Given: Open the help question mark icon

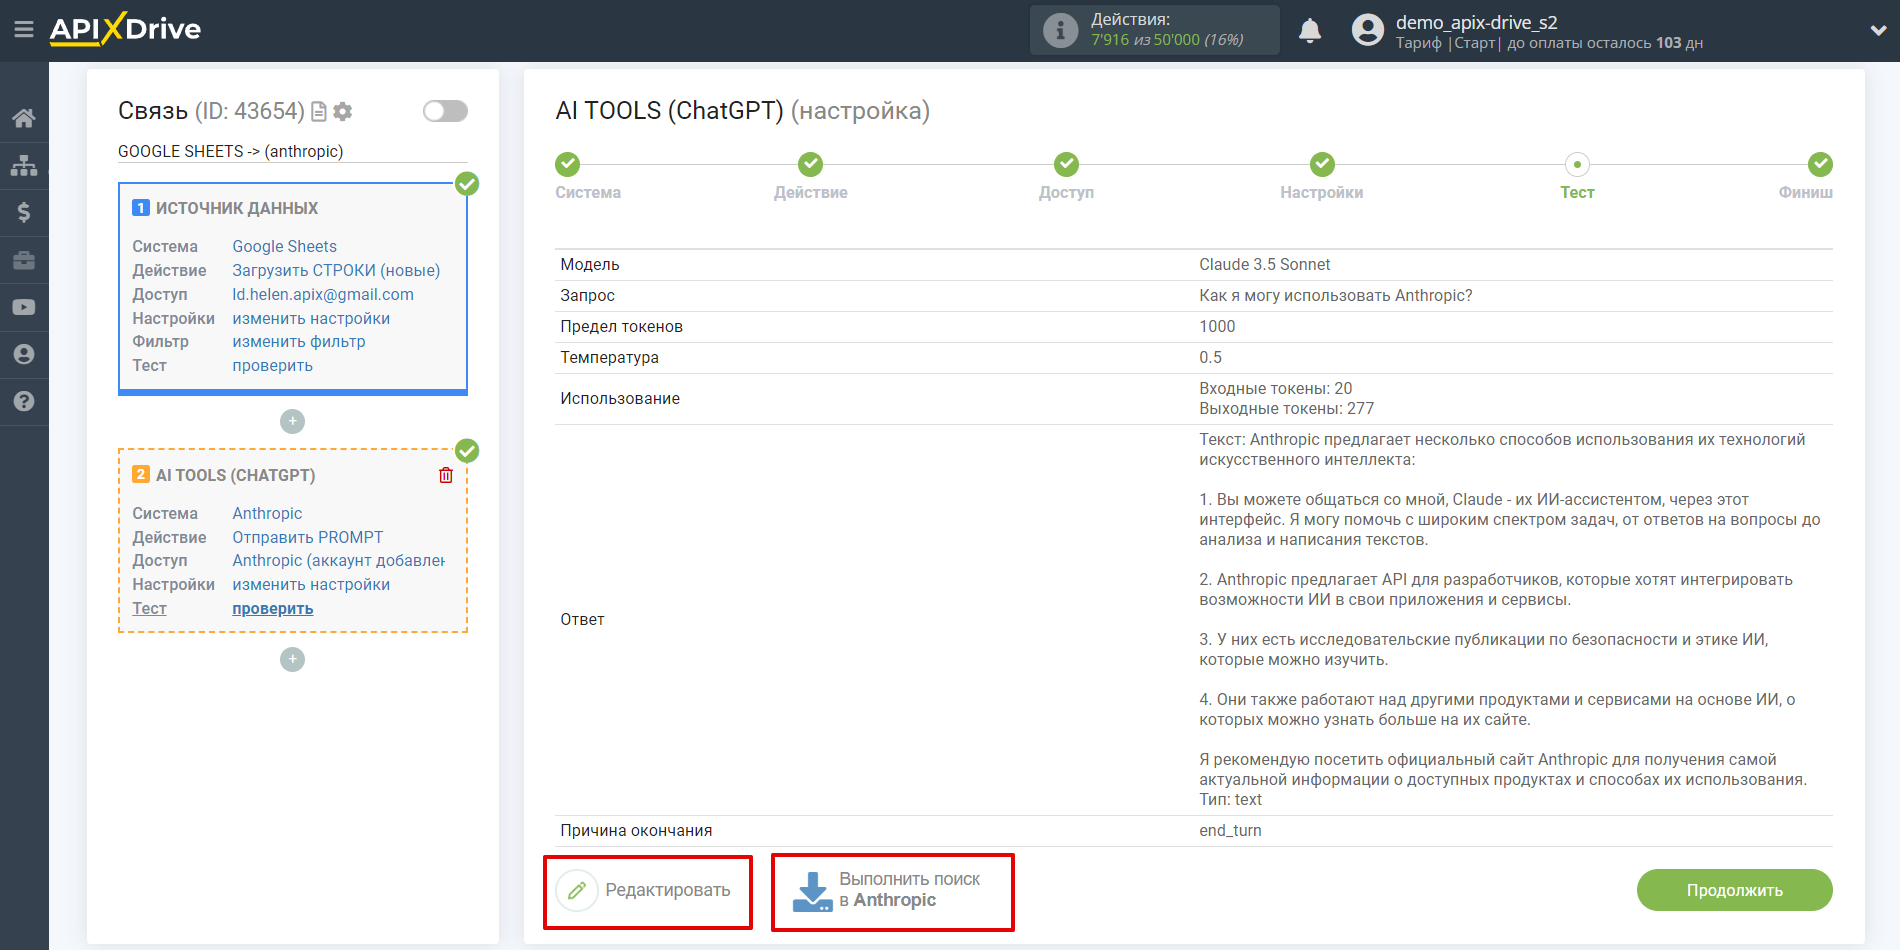Looking at the screenshot, I should (x=24, y=401).
